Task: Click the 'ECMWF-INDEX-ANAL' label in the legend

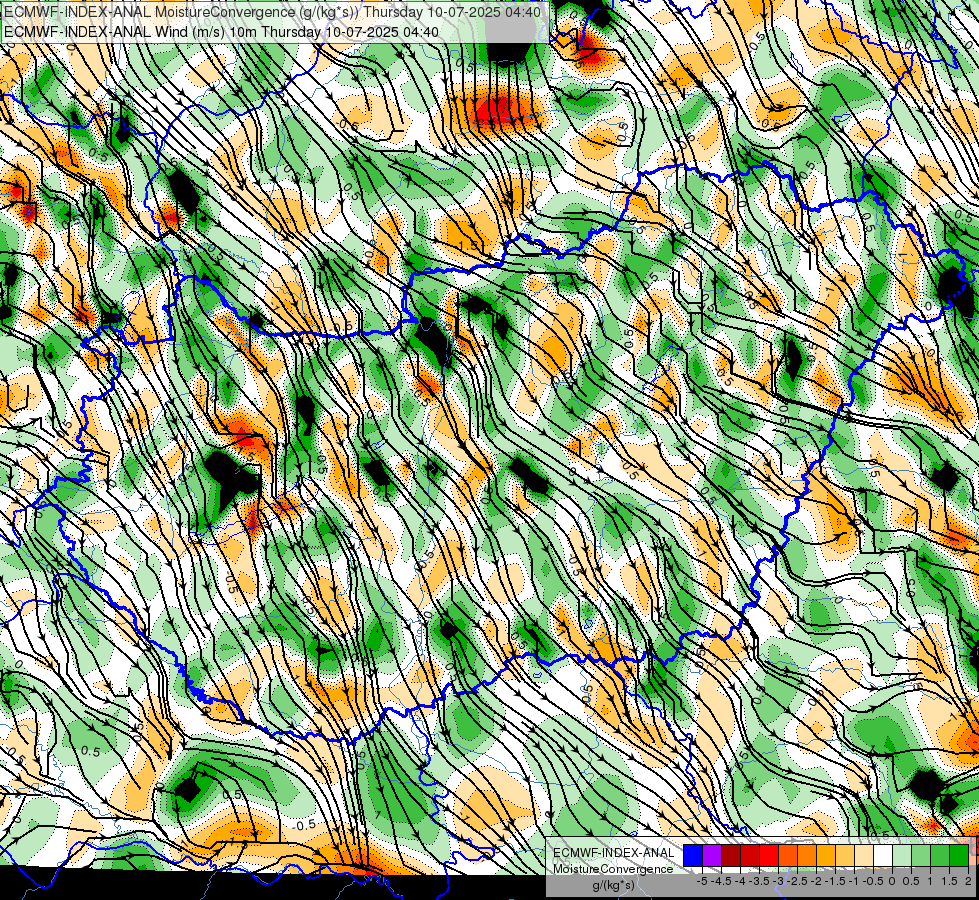Action: point(613,853)
